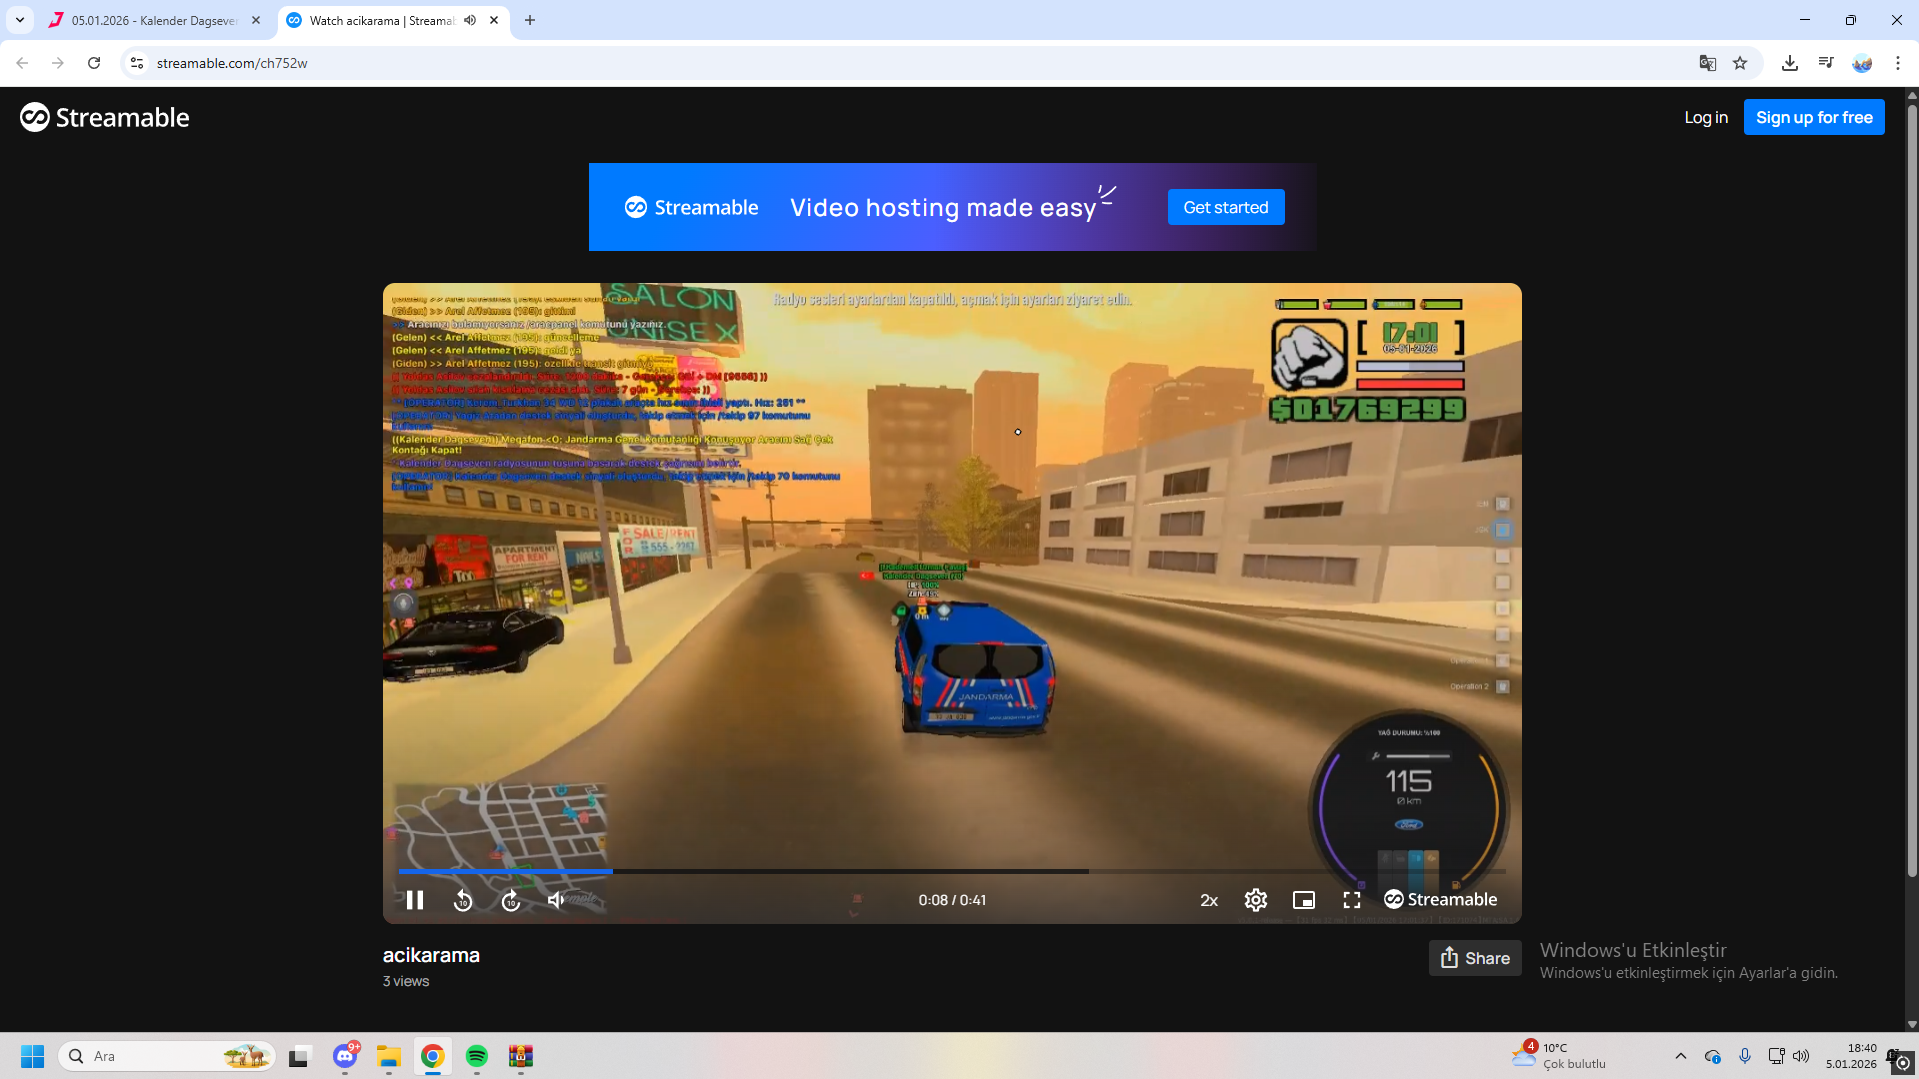Go back to previous page
Screen dimensions: 1919x1079
(22, 63)
